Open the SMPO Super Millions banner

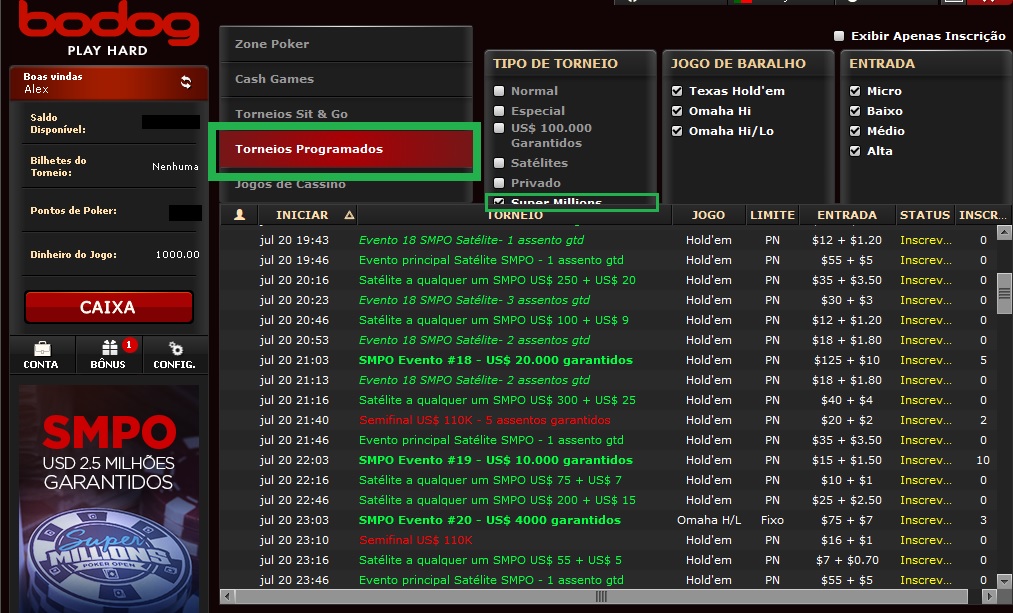tap(109, 499)
